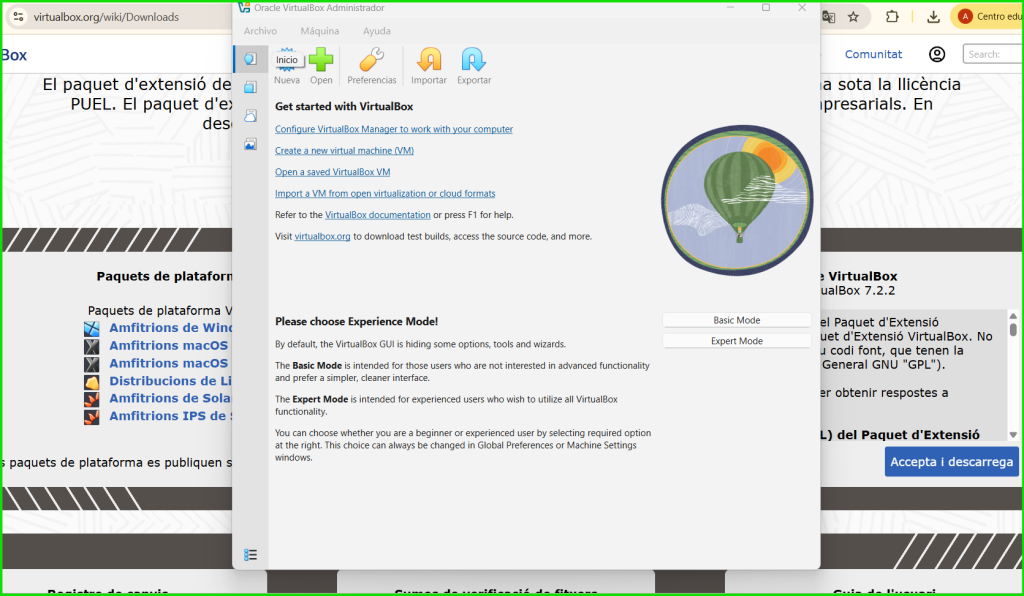The image size is (1024, 596).
Task: Choose Basic Mode experience
Action: pyautogui.click(x=736, y=320)
